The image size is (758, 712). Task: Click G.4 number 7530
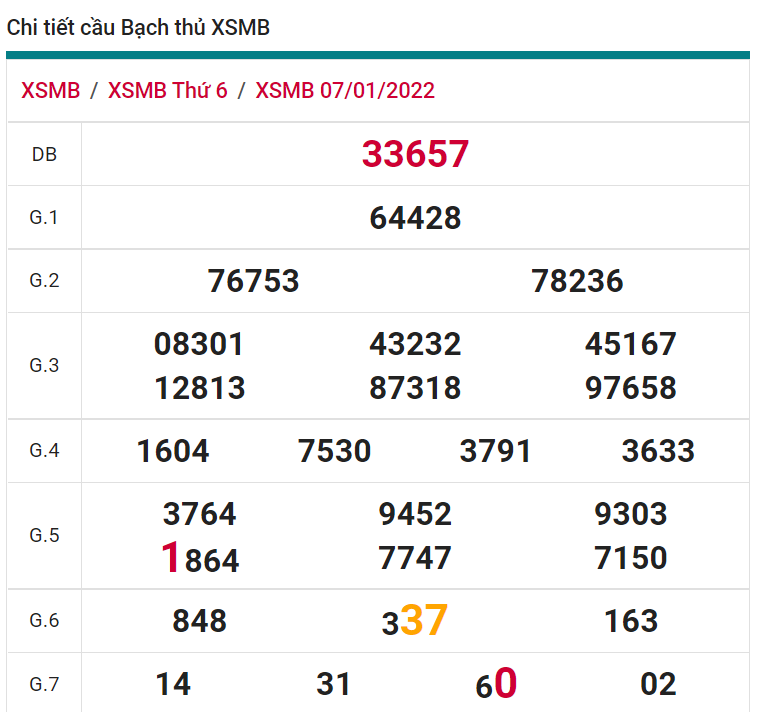[x=334, y=451]
